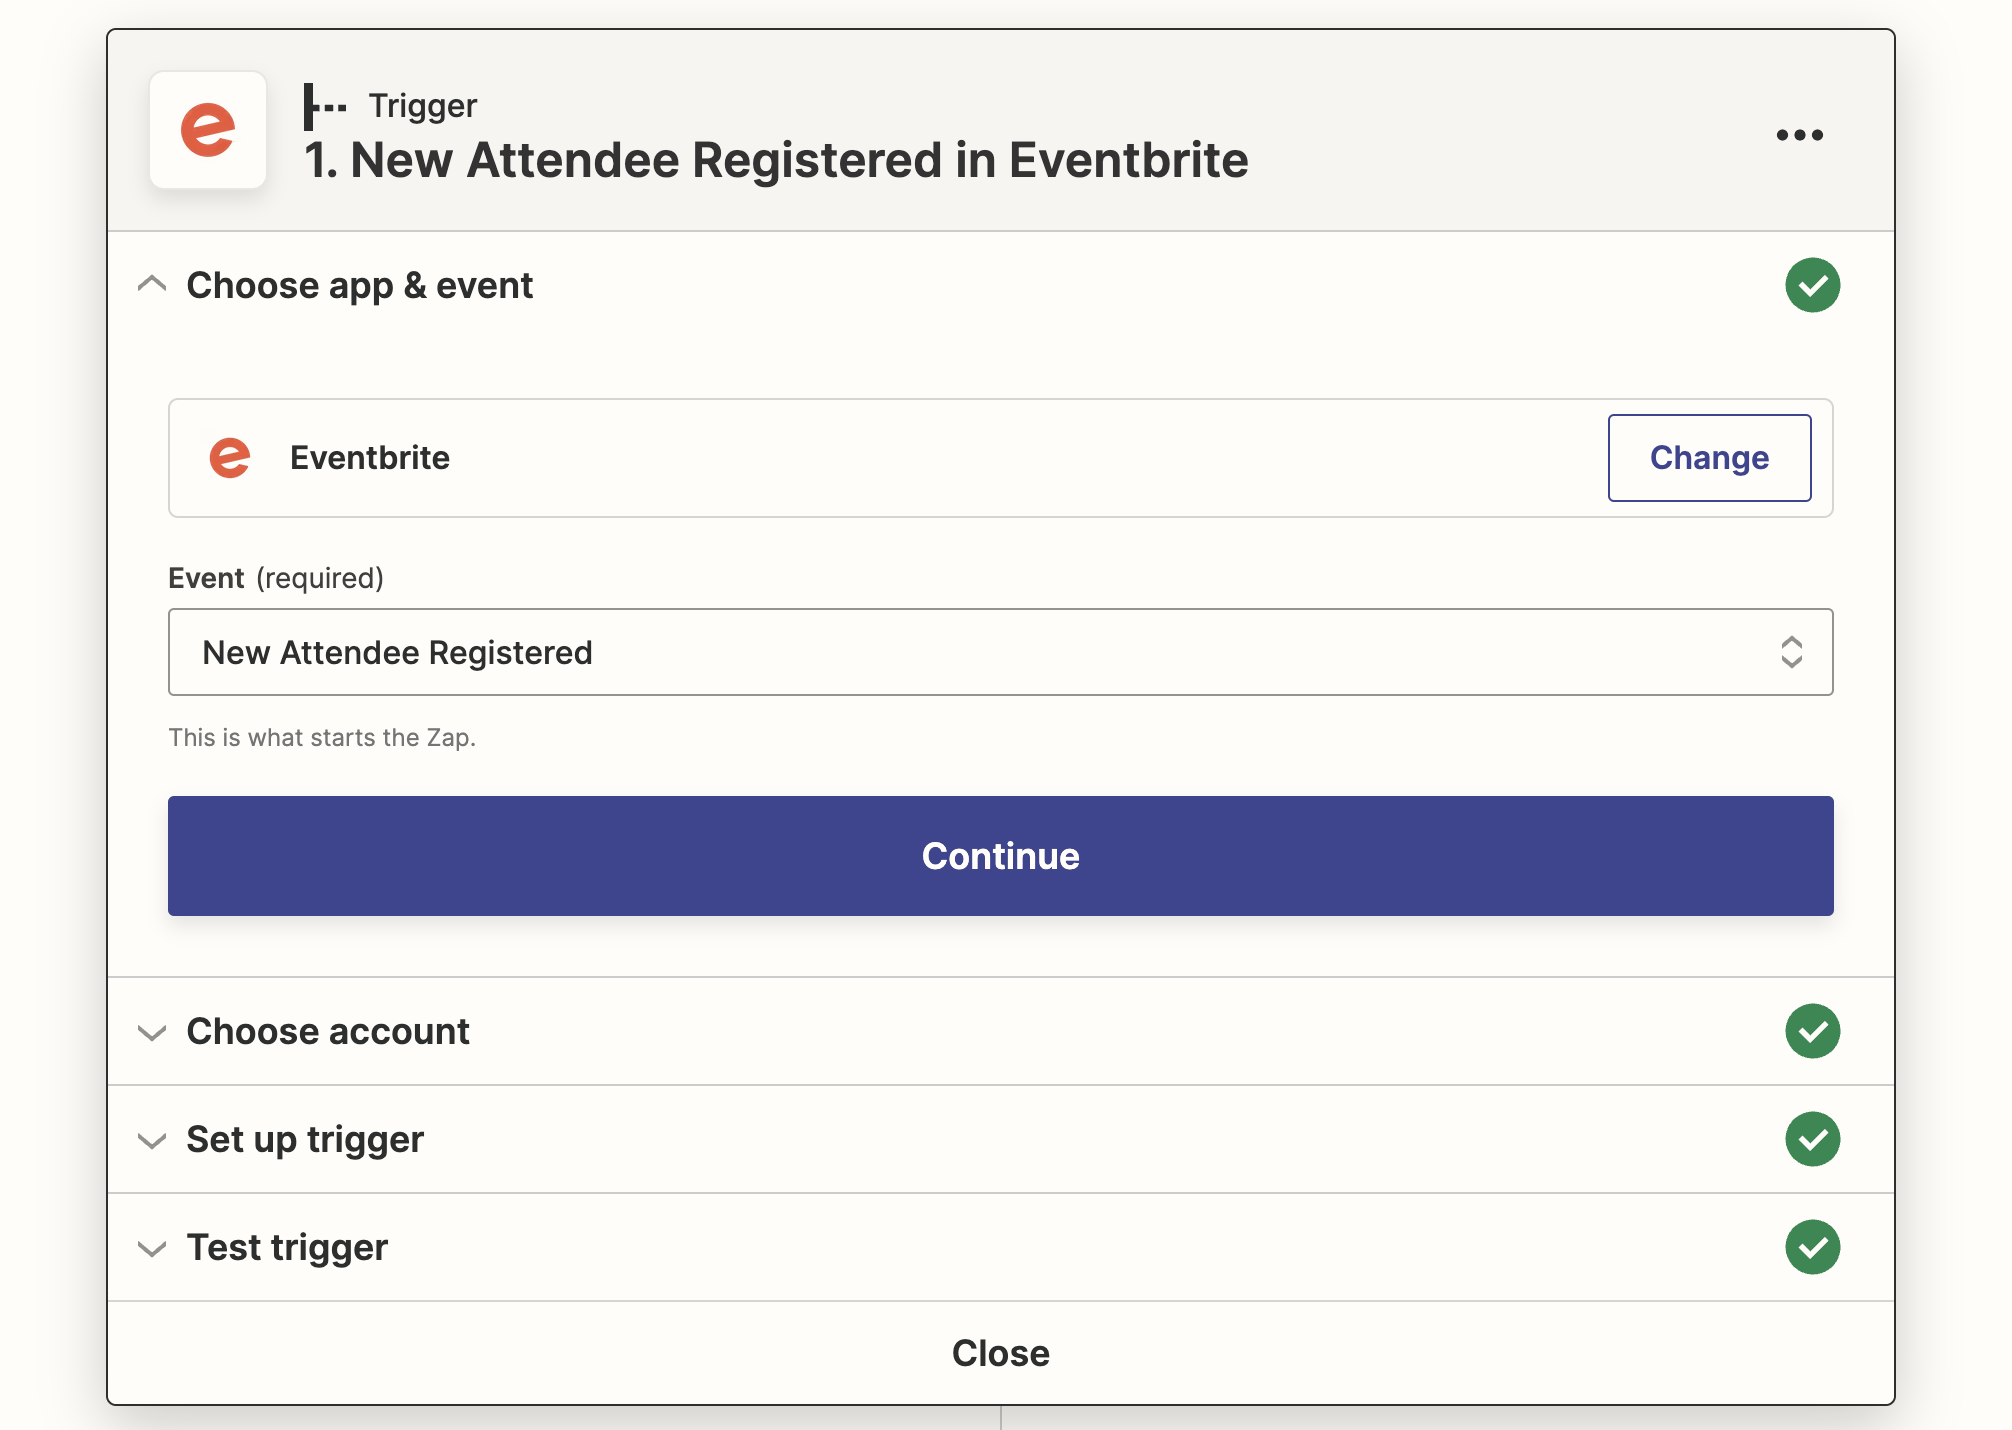2012x1430 pixels.
Task: Click the checkmark beside Test trigger
Action: [1812, 1247]
